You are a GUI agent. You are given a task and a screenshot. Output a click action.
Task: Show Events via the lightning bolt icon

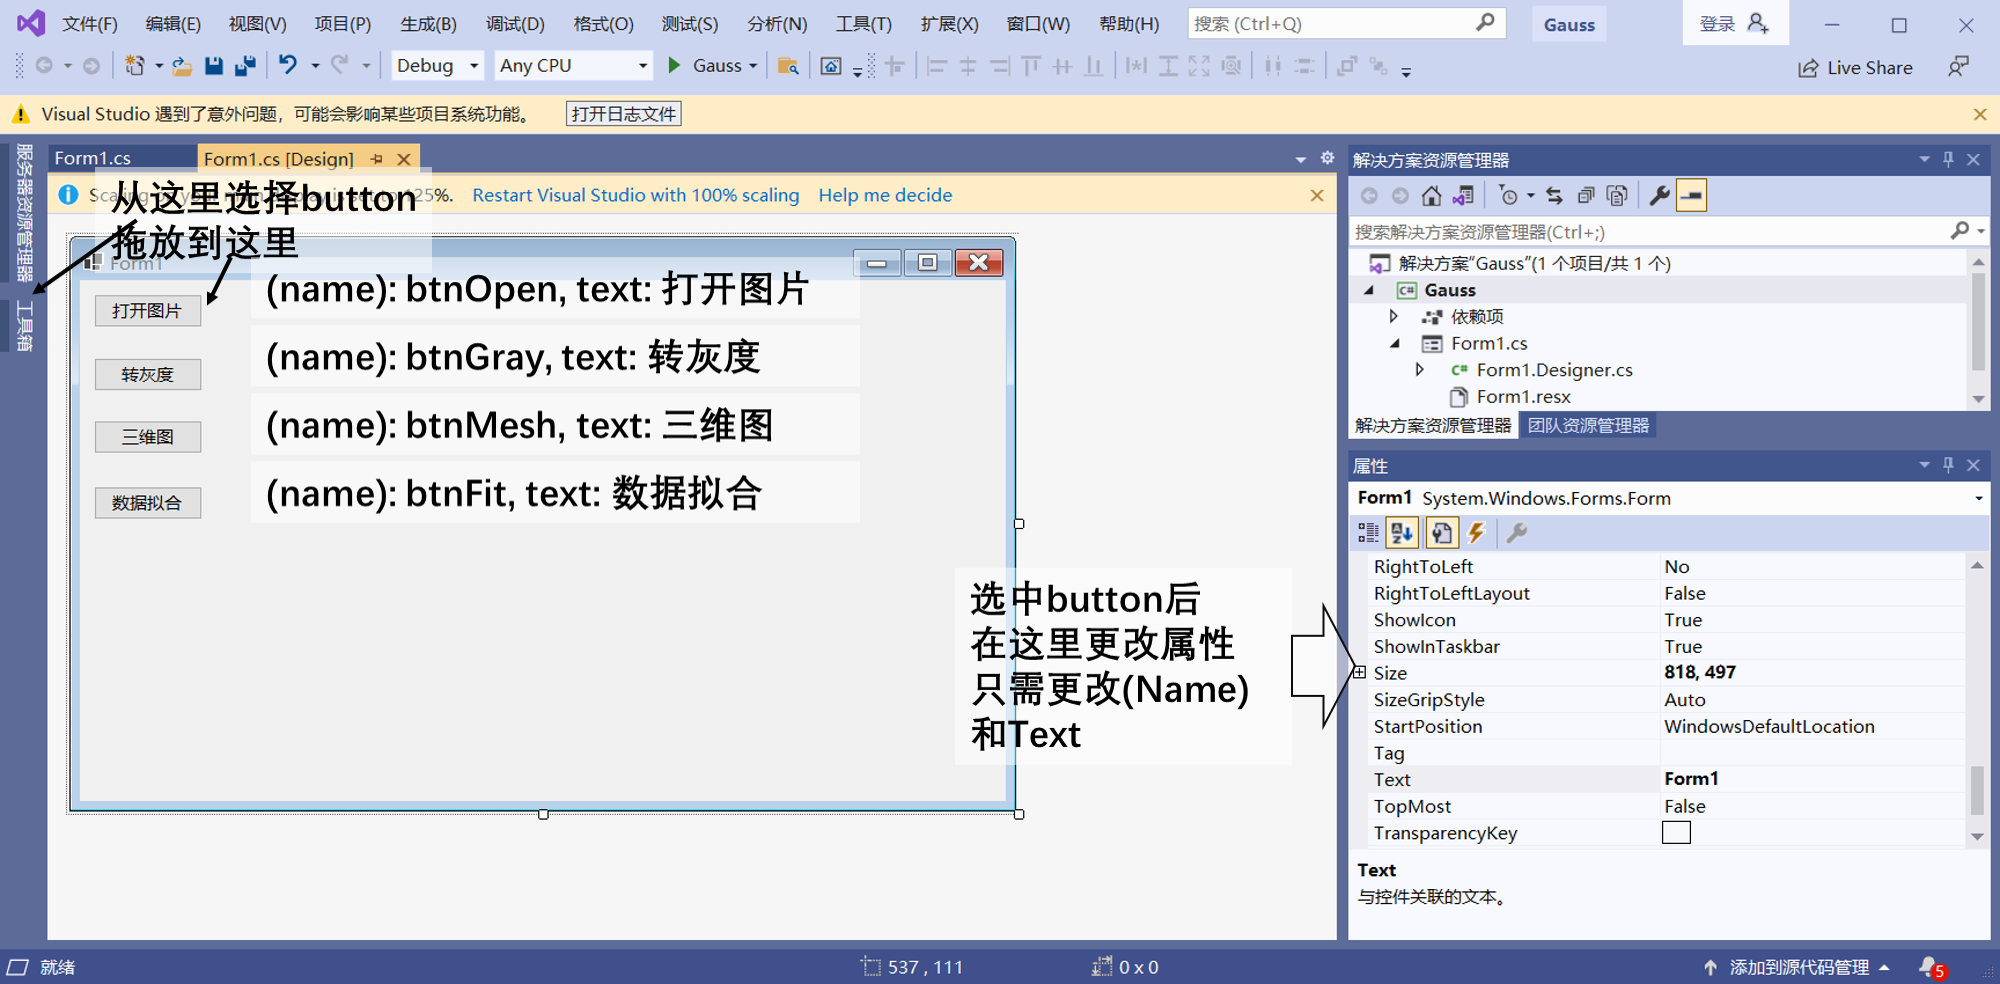point(1476,533)
